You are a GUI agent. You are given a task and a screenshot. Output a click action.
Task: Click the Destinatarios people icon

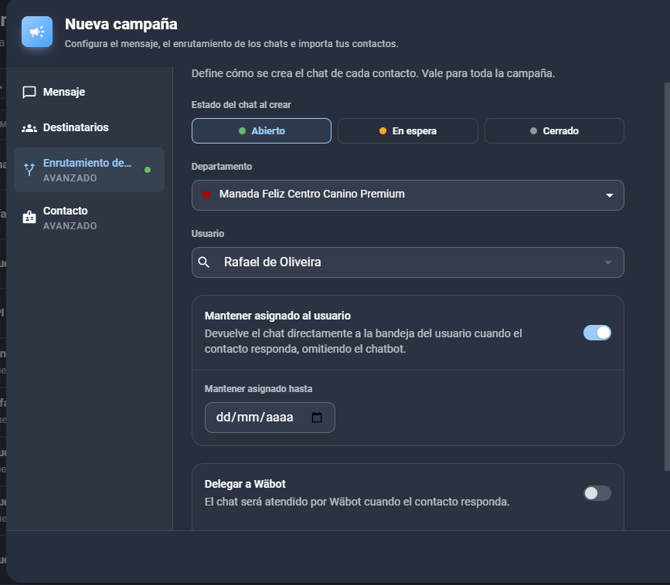[x=29, y=128]
